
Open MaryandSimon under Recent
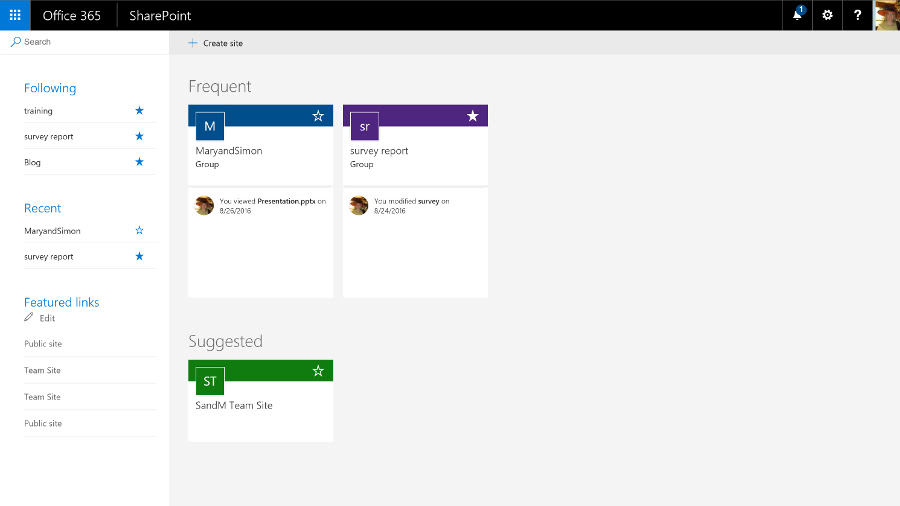pyautogui.click(x=52, y=231)
